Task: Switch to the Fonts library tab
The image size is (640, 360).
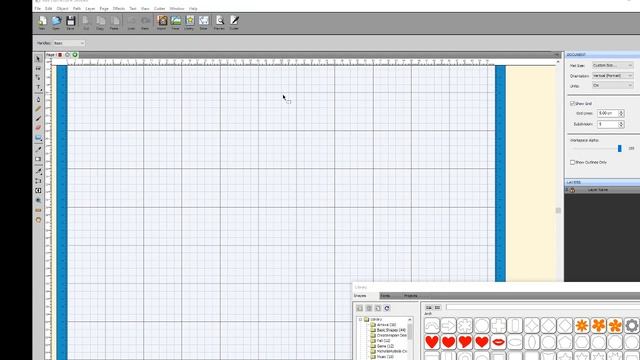Action: [x=385, y=296]
